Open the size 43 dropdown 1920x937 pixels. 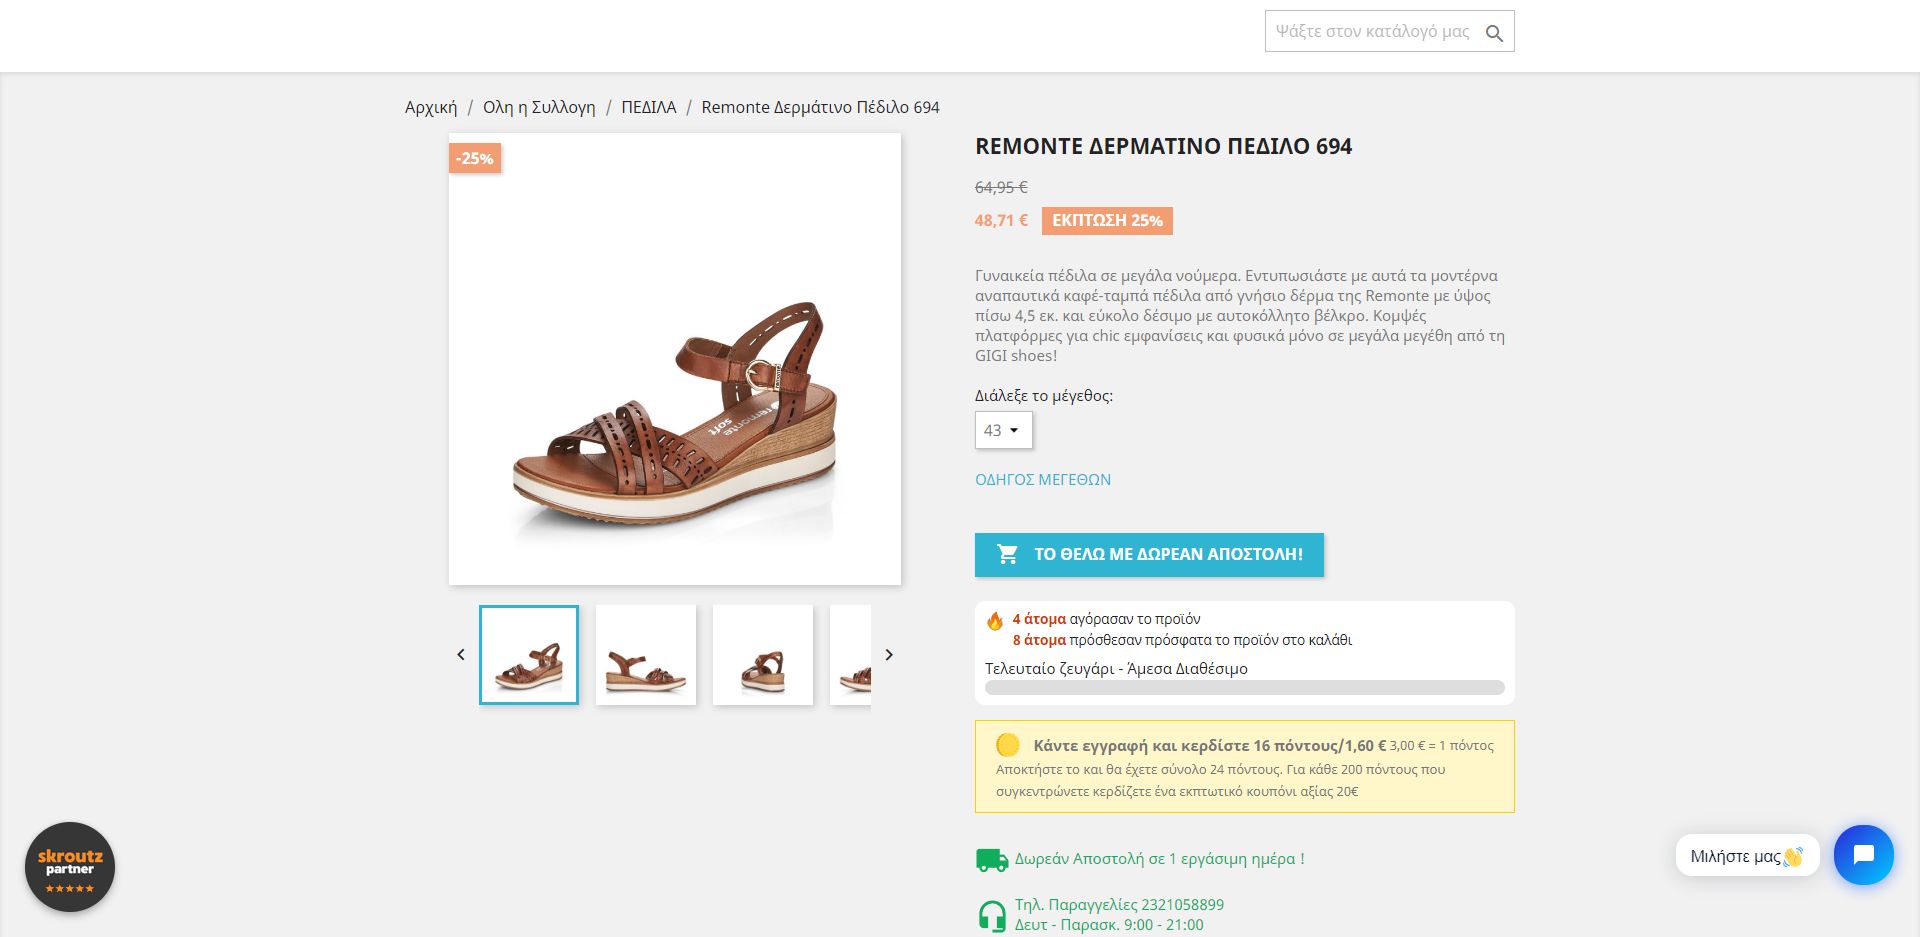1003,430
